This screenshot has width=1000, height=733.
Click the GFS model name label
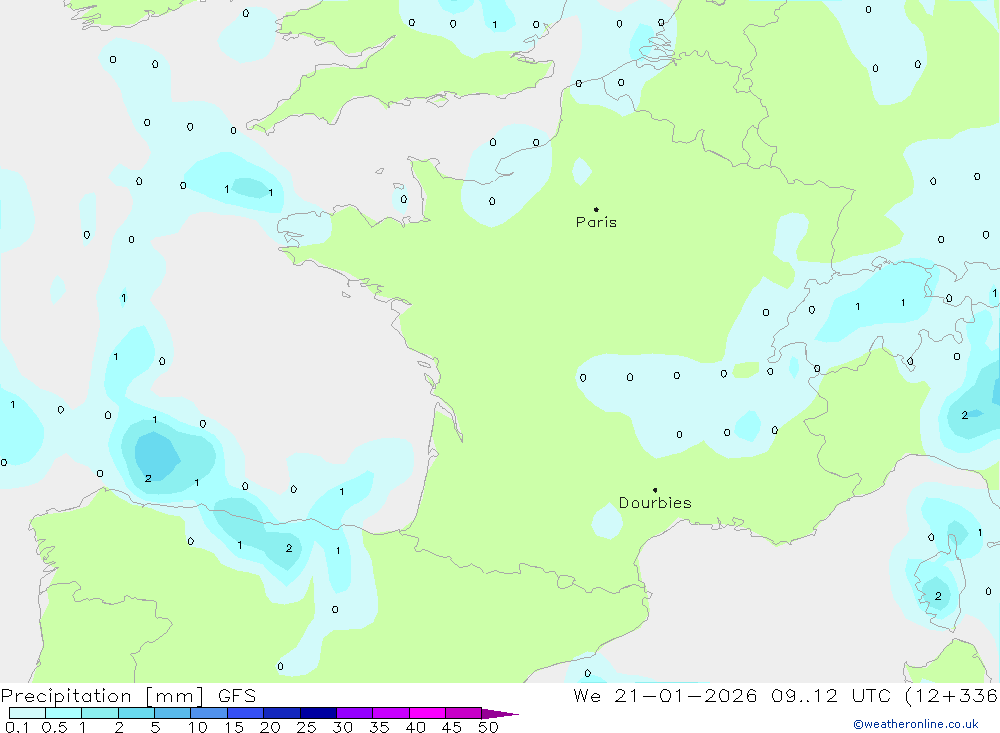[237, 696]
